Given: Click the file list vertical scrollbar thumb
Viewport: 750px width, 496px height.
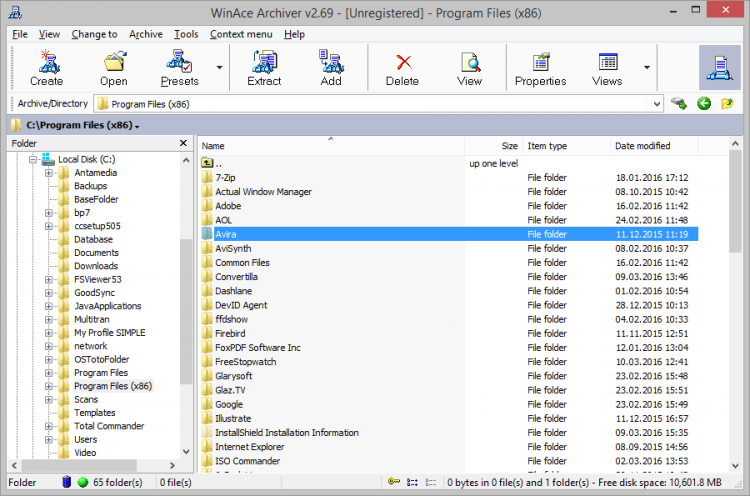Looking at the screenshot, I should (735, 201).
